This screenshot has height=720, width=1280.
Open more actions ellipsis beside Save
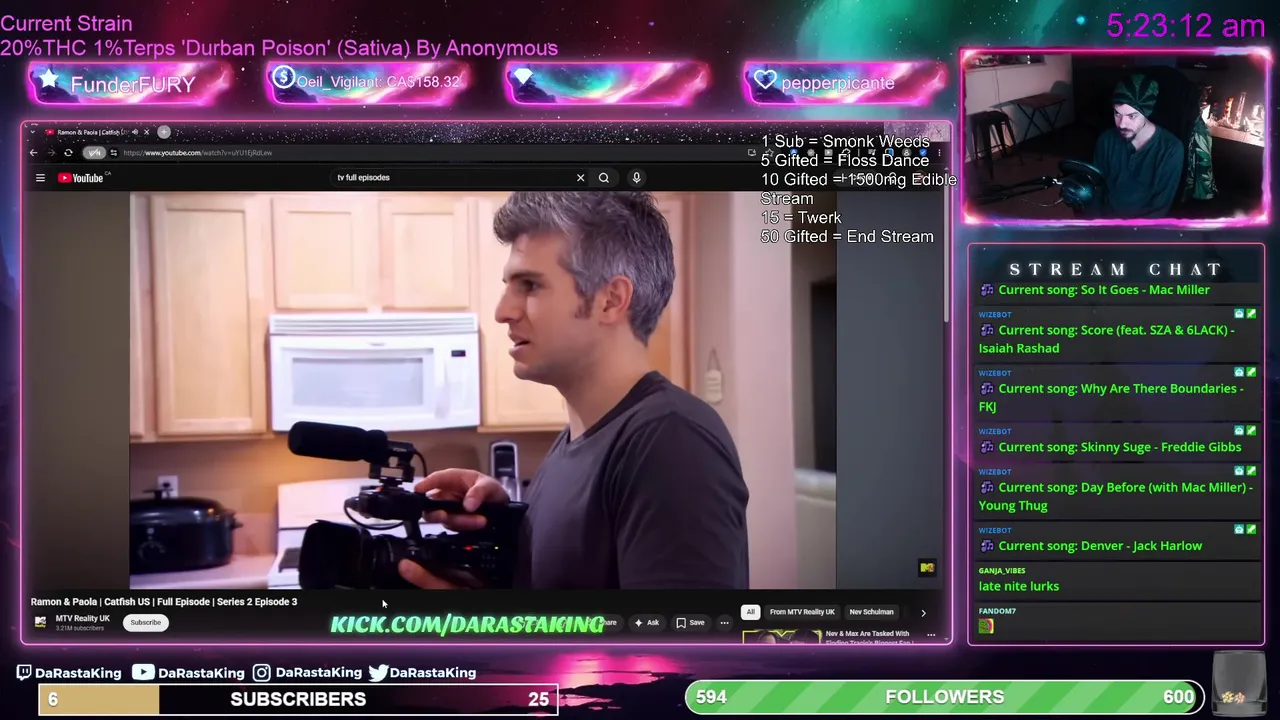click(724, 623)
